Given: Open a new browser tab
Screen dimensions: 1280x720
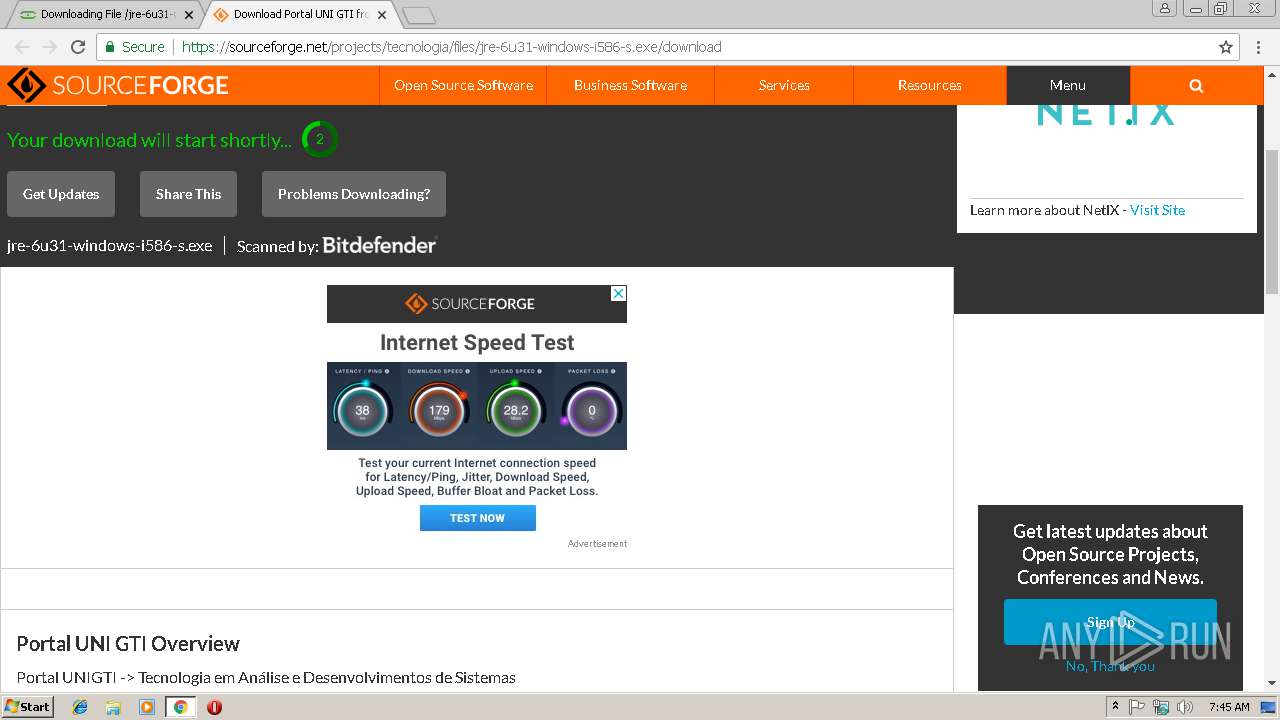Looking at the screenshot, I should pos(419,15).
